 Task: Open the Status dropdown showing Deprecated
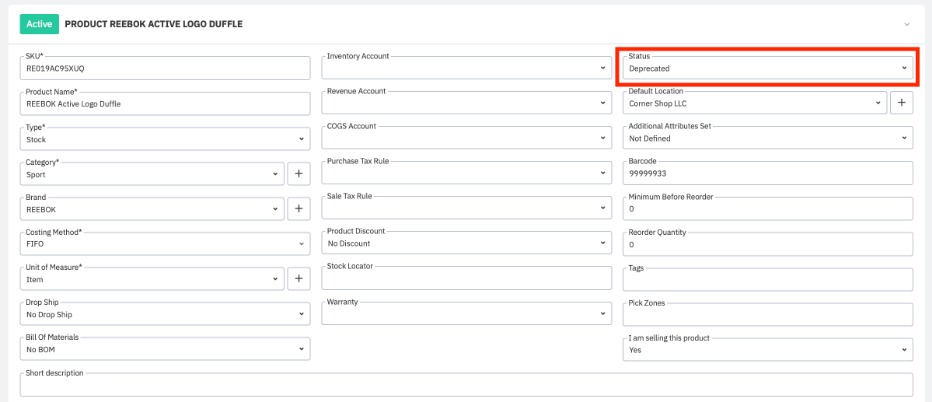766,68
